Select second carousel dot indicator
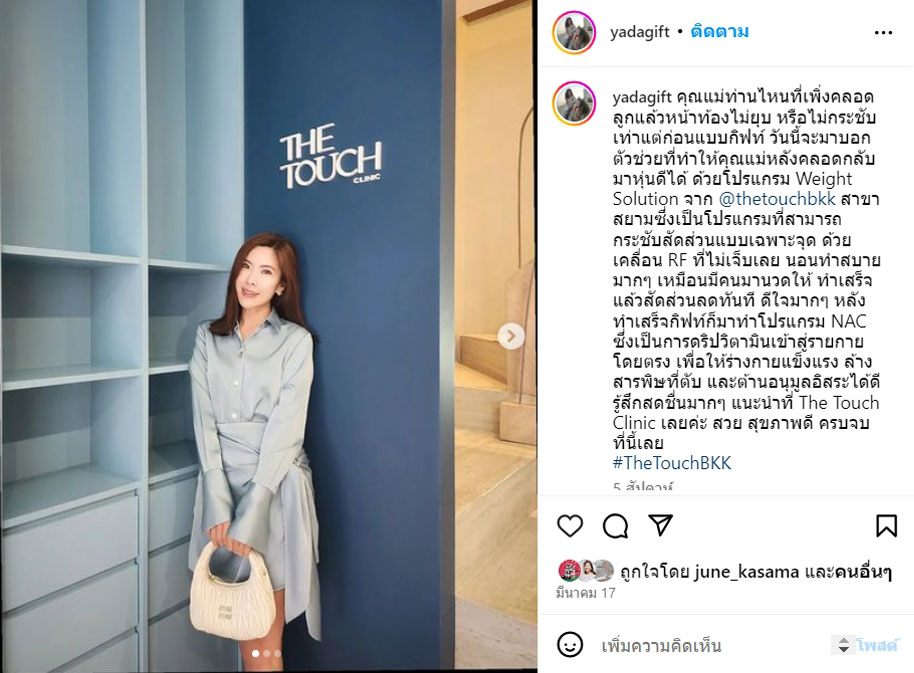Image resolution: width=914 pixels, height=673 pixels. (267, 653)
